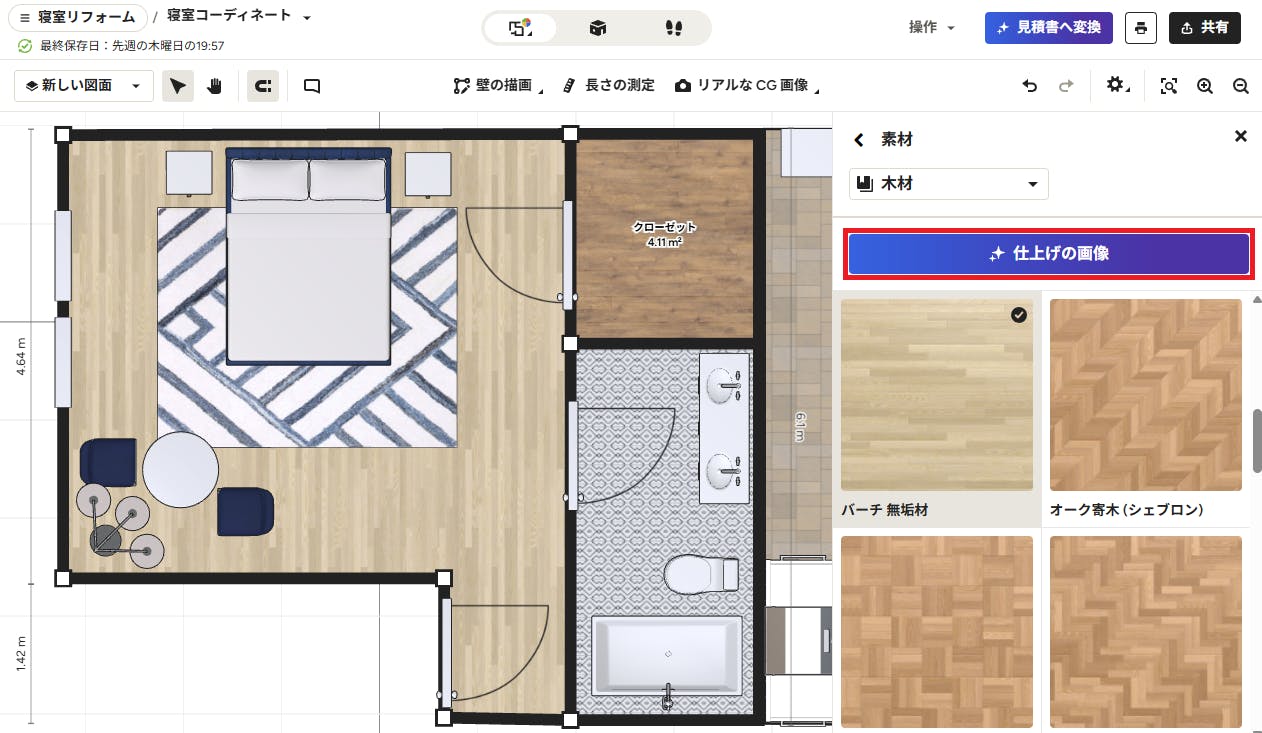This screenshot has height=733, width=1262.
Task: Close the 素材 materials panel
Action: 1241,137
